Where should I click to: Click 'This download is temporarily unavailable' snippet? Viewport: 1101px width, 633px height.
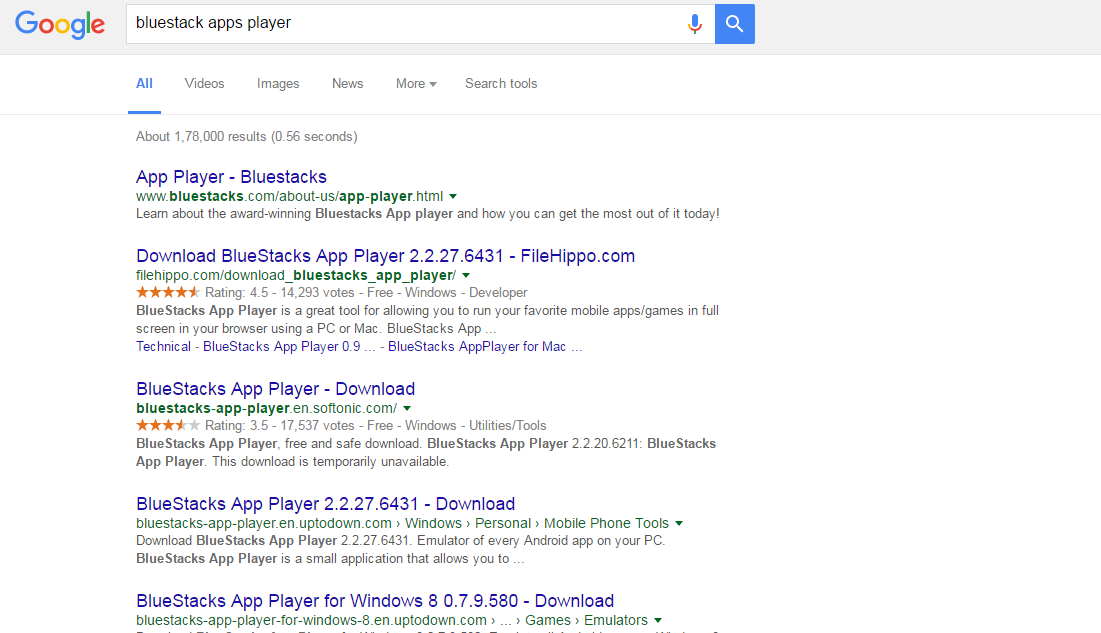pos(331,462)
